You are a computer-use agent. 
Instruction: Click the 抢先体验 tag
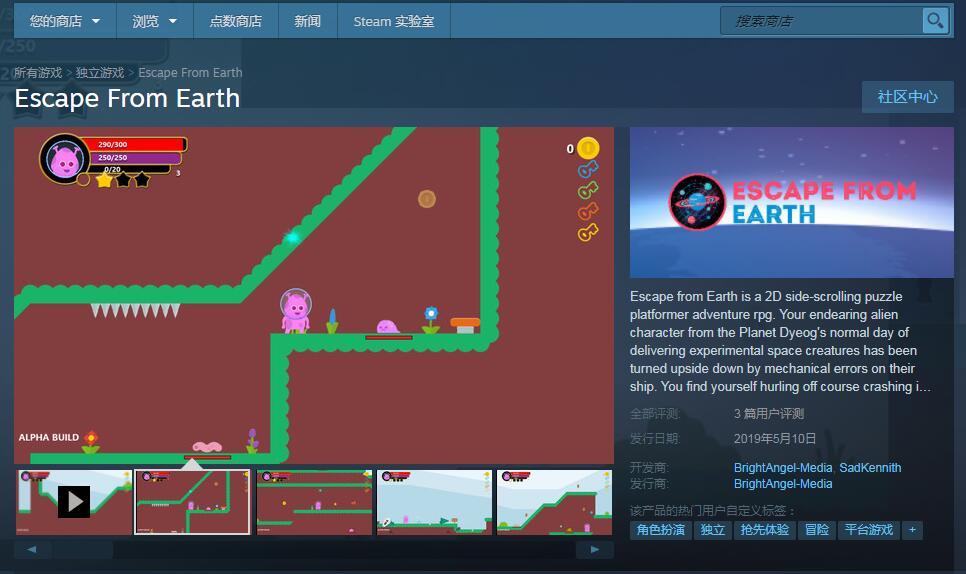click(765, 530)
